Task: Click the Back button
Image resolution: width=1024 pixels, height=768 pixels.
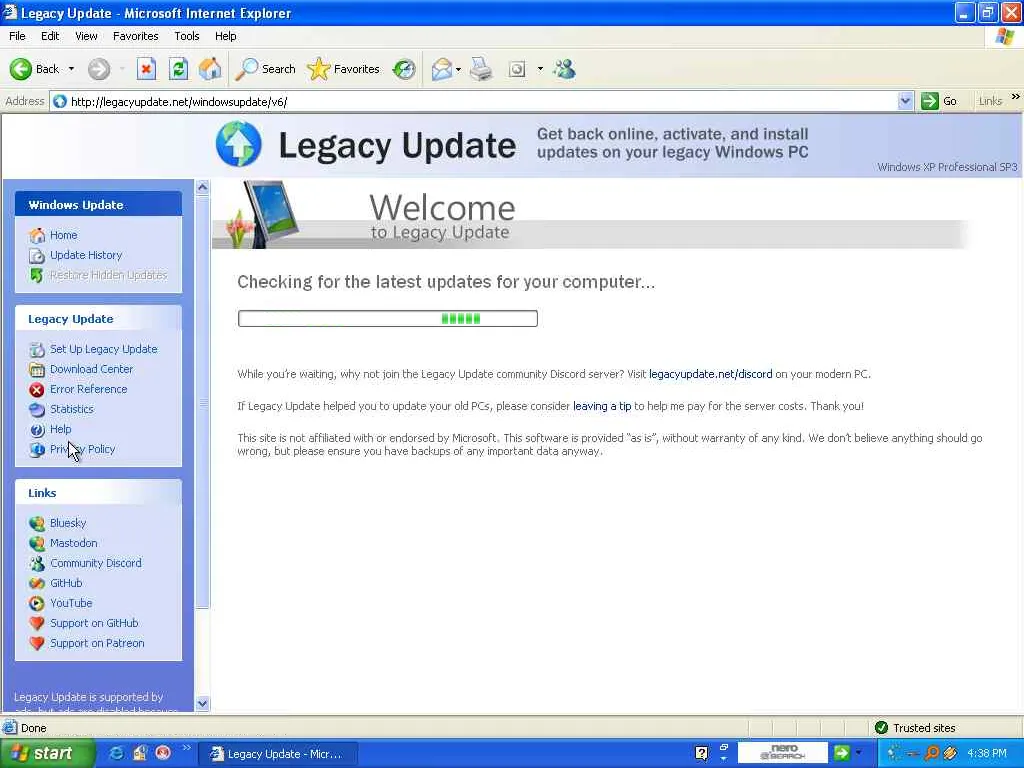Action: (35, 69)
